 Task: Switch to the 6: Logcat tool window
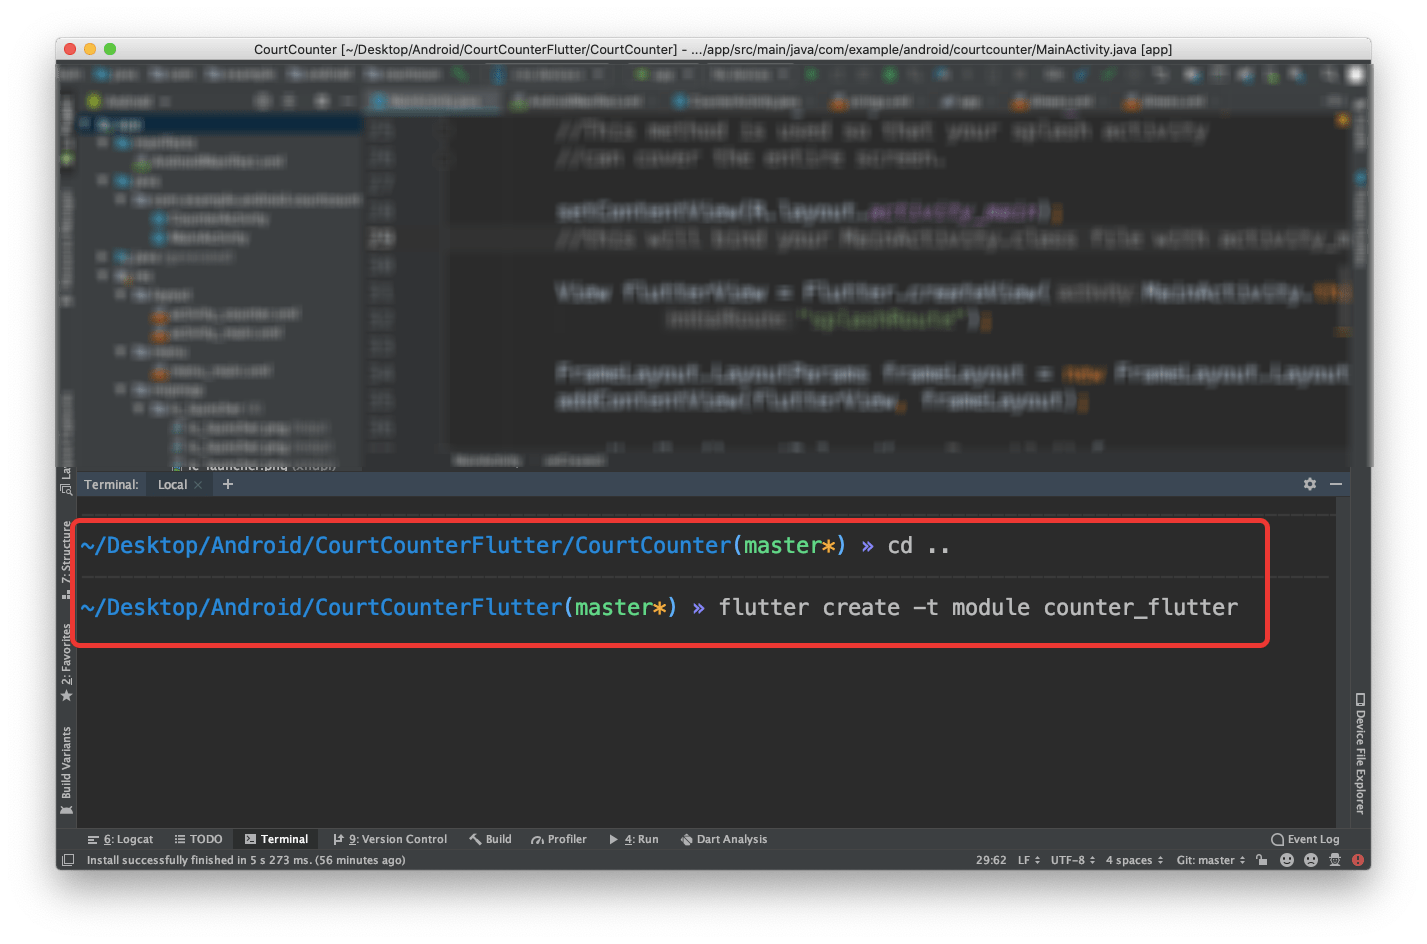121,839
